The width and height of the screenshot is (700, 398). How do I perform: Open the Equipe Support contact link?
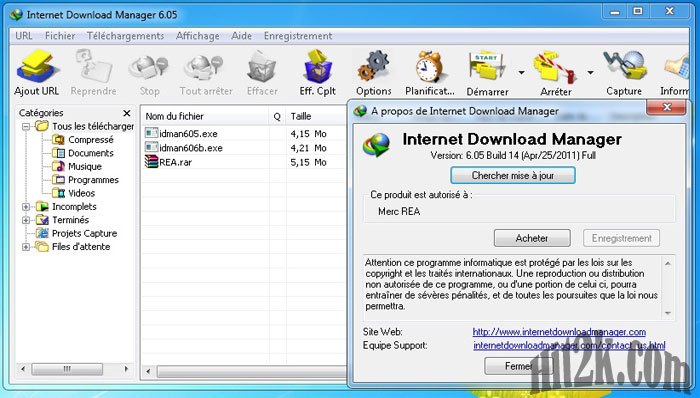[569, 345]
